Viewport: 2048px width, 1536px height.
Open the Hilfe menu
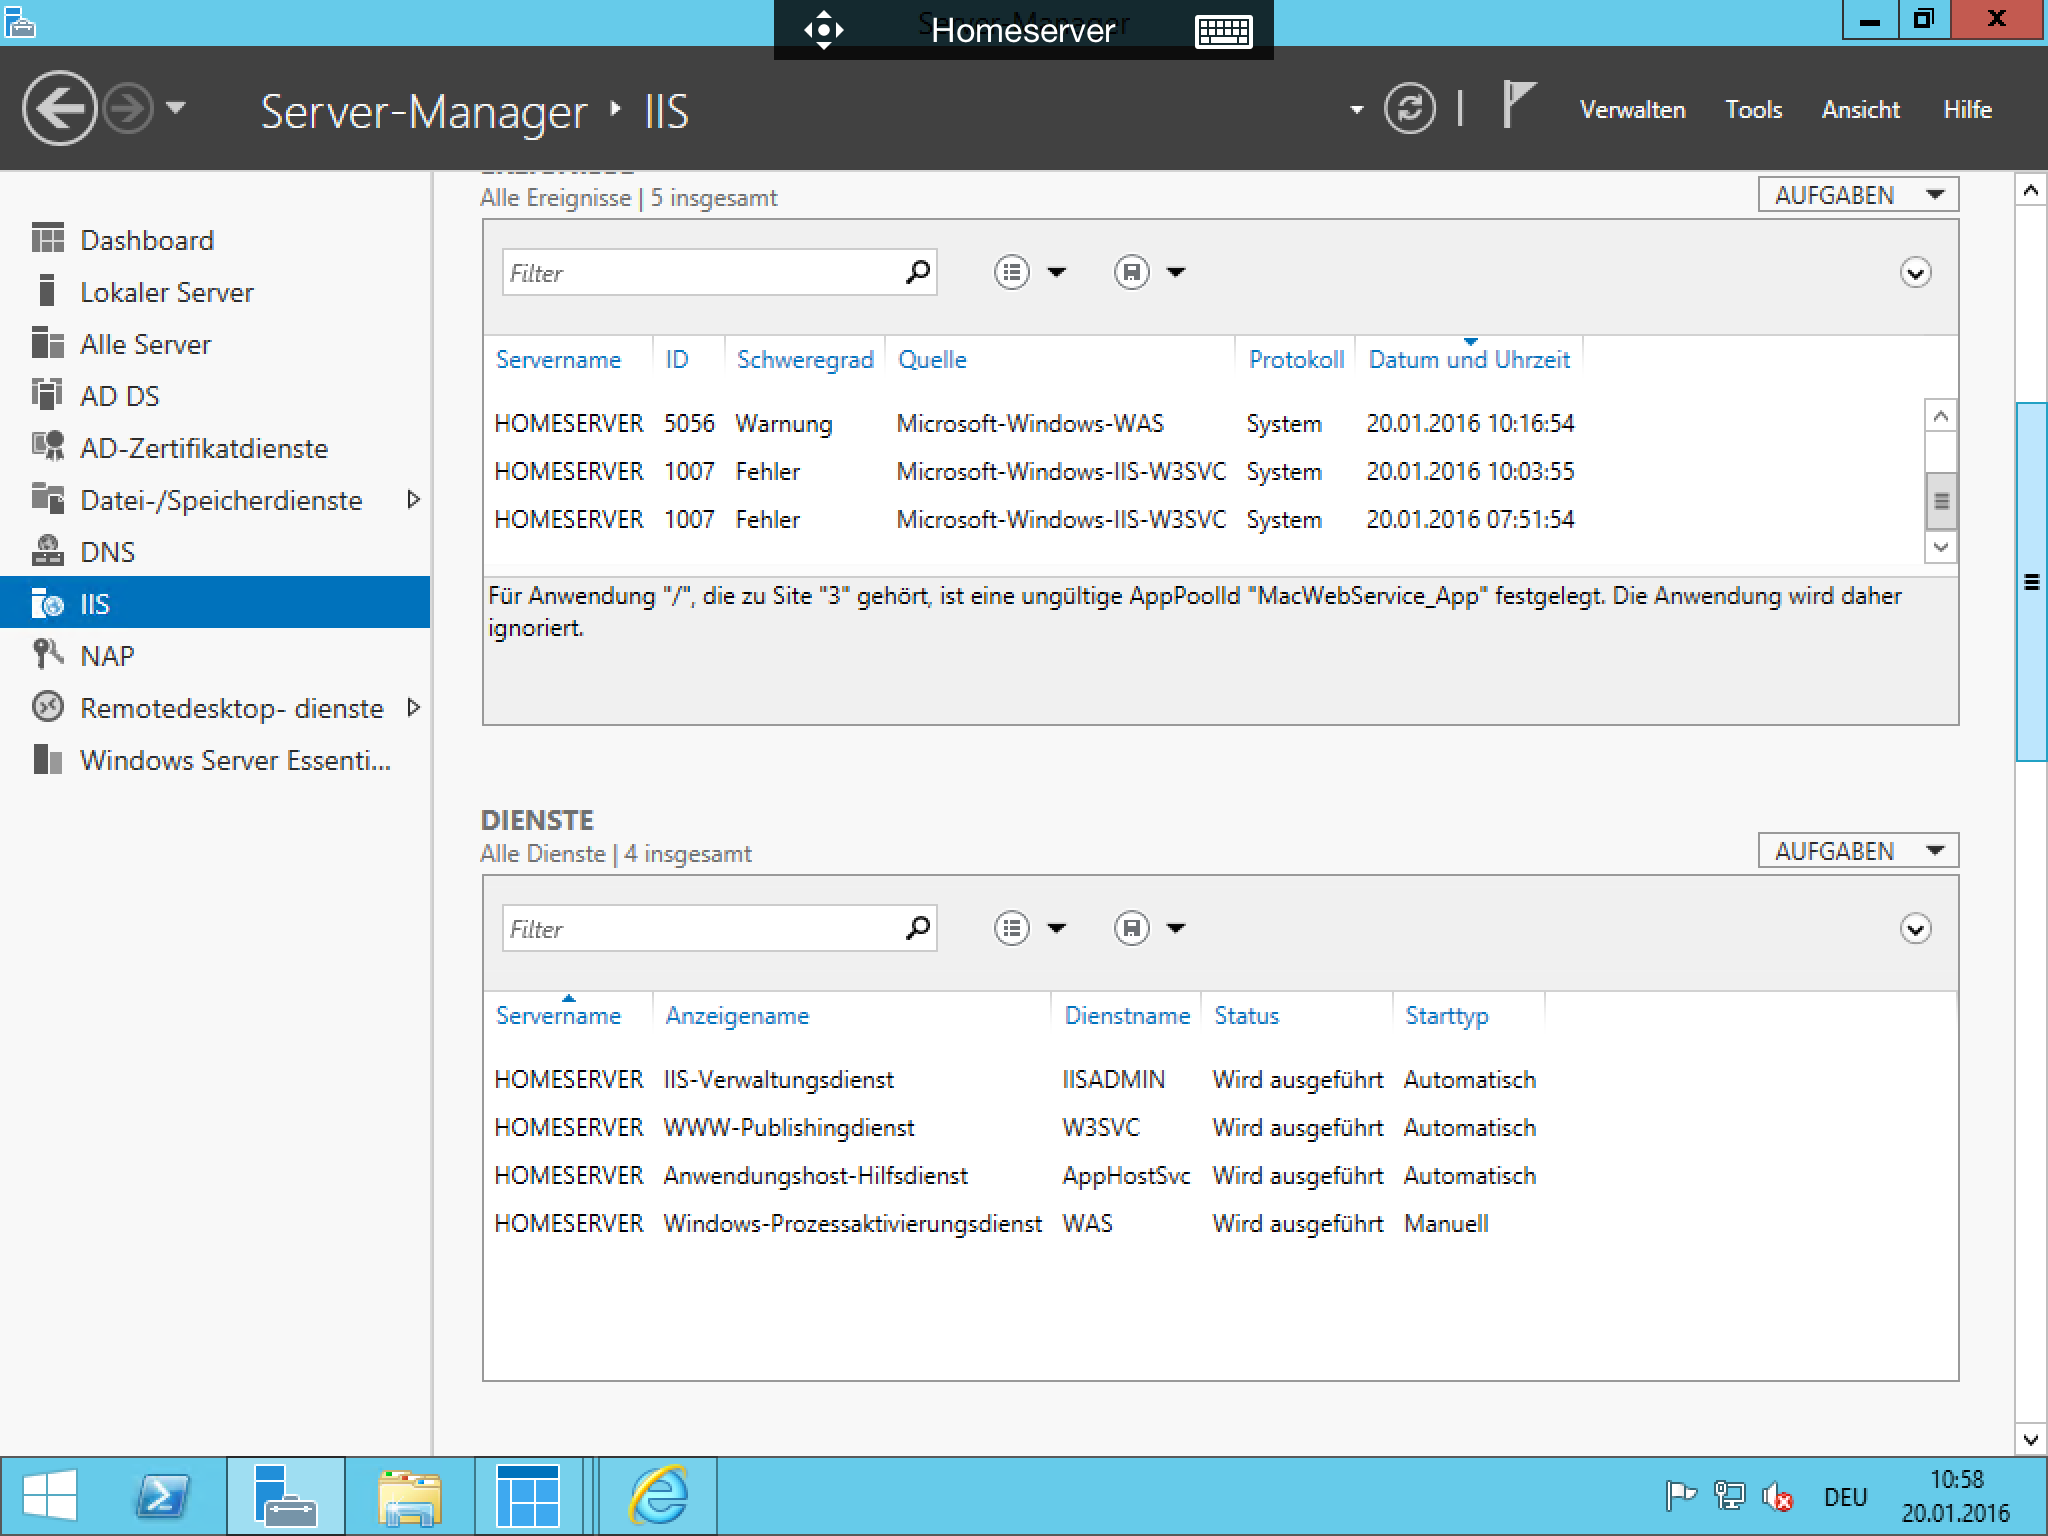(1967, 109)
